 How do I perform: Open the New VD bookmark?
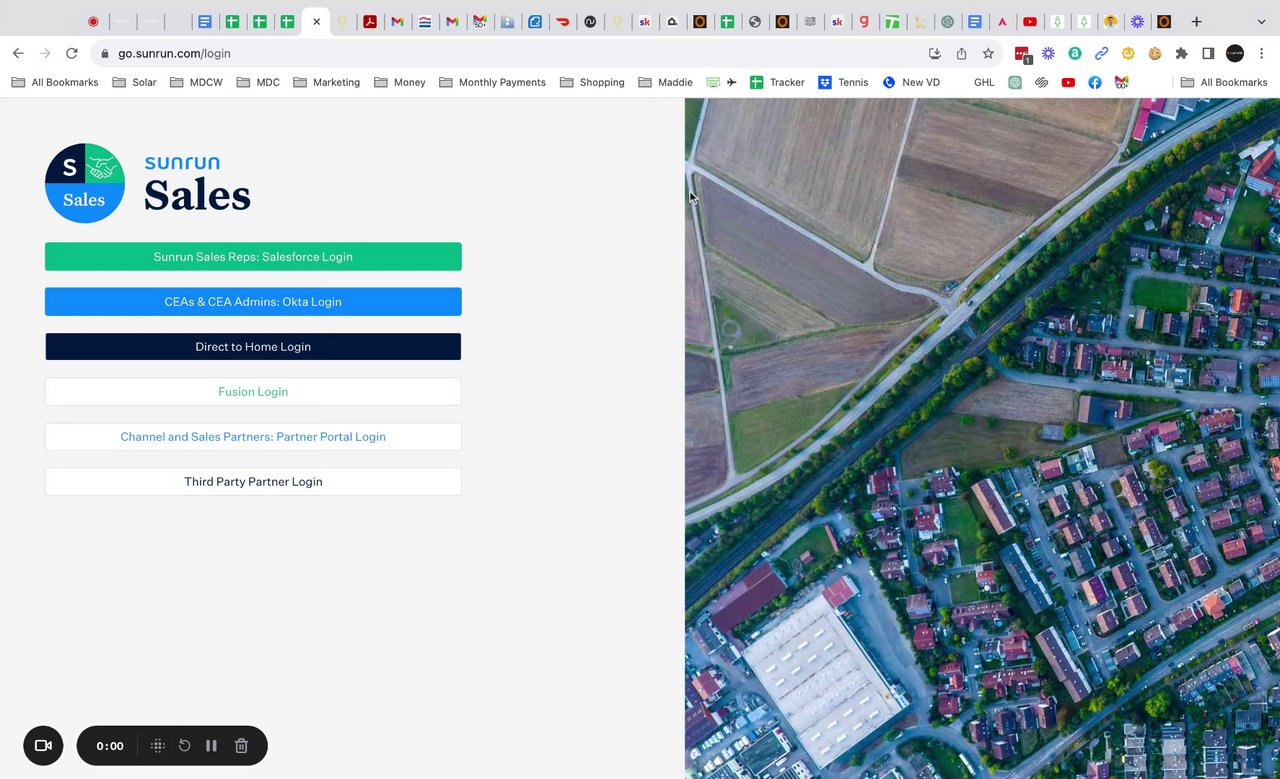click(x=911, y=82)
